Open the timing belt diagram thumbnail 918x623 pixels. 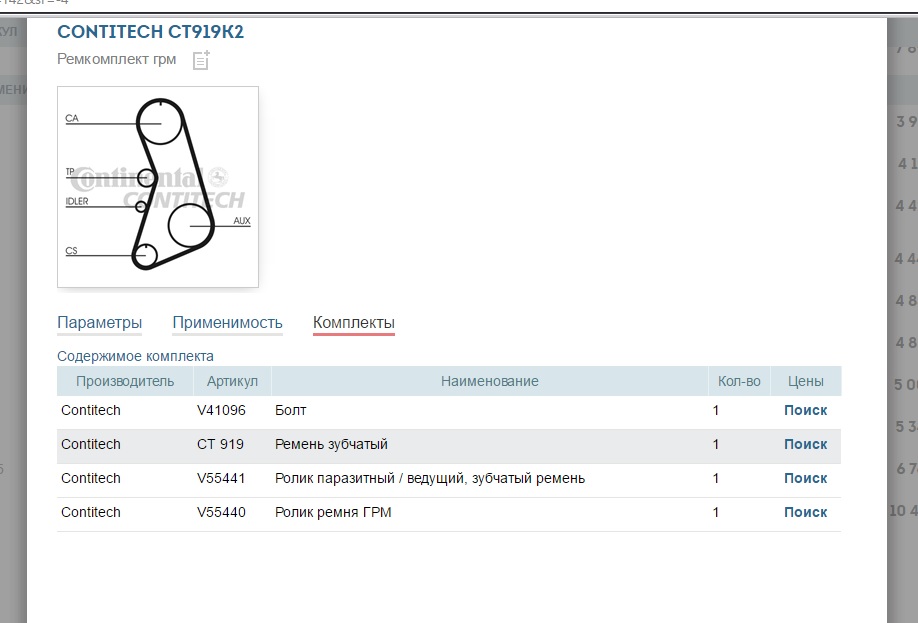[x=158, y=187]
